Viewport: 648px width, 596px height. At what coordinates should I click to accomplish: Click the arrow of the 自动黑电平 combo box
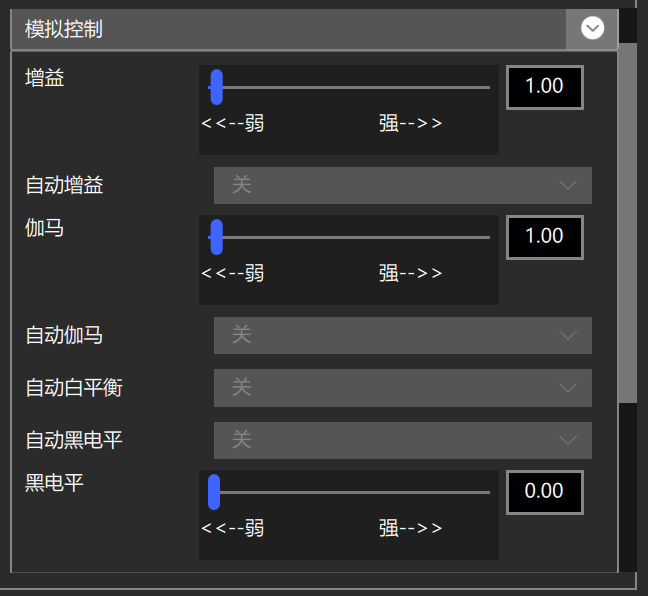(568, 439)
